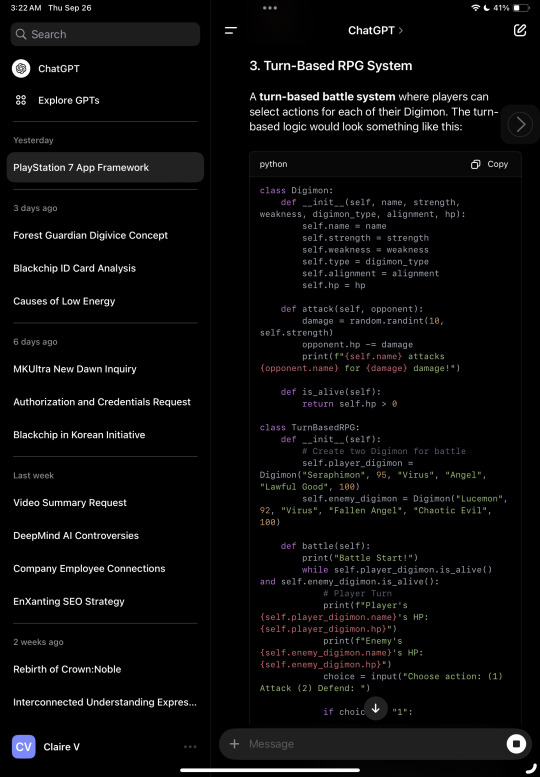The width and height of the screenshot is (540, 777).
Task: Open Blackchip ID Card Analysis chat
Action: [x=74, y=268]
